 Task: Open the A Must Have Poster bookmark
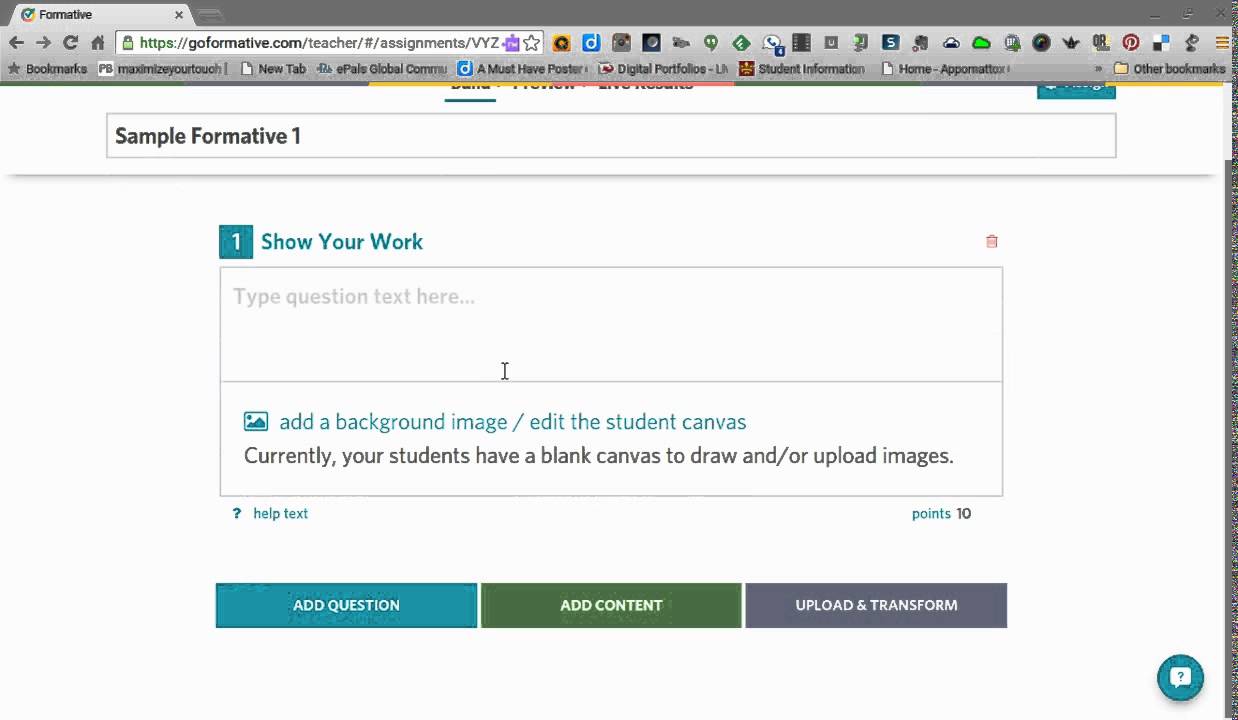523,69
